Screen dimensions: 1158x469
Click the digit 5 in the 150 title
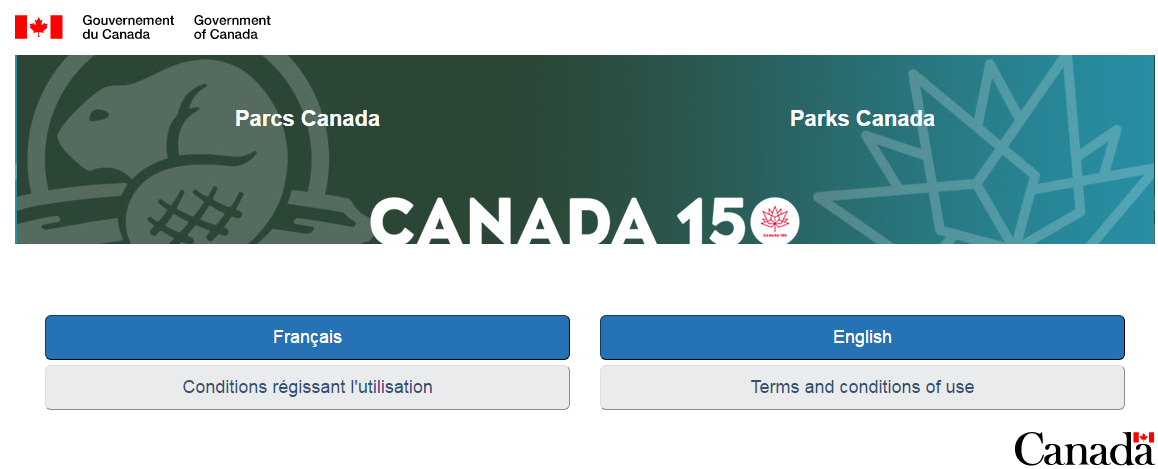(x=720, y=220)
